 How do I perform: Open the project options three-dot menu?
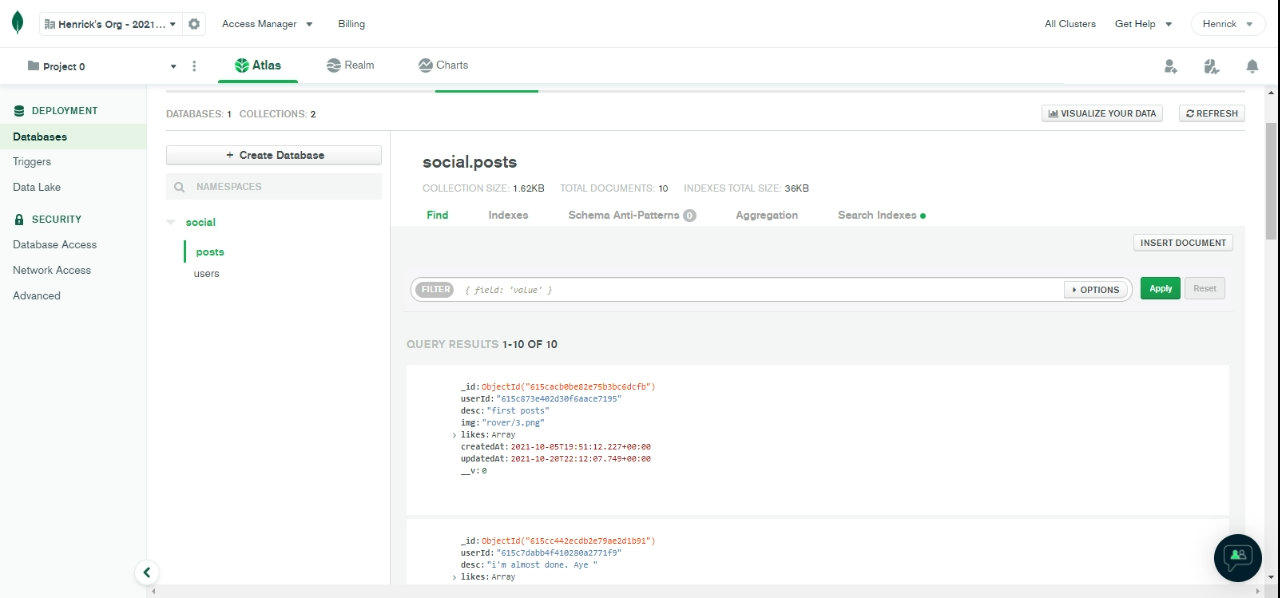tap(194, 66)
